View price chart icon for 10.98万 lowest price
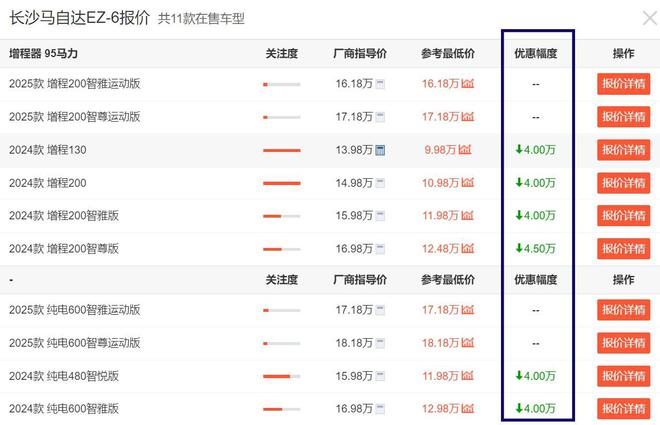 467,183
